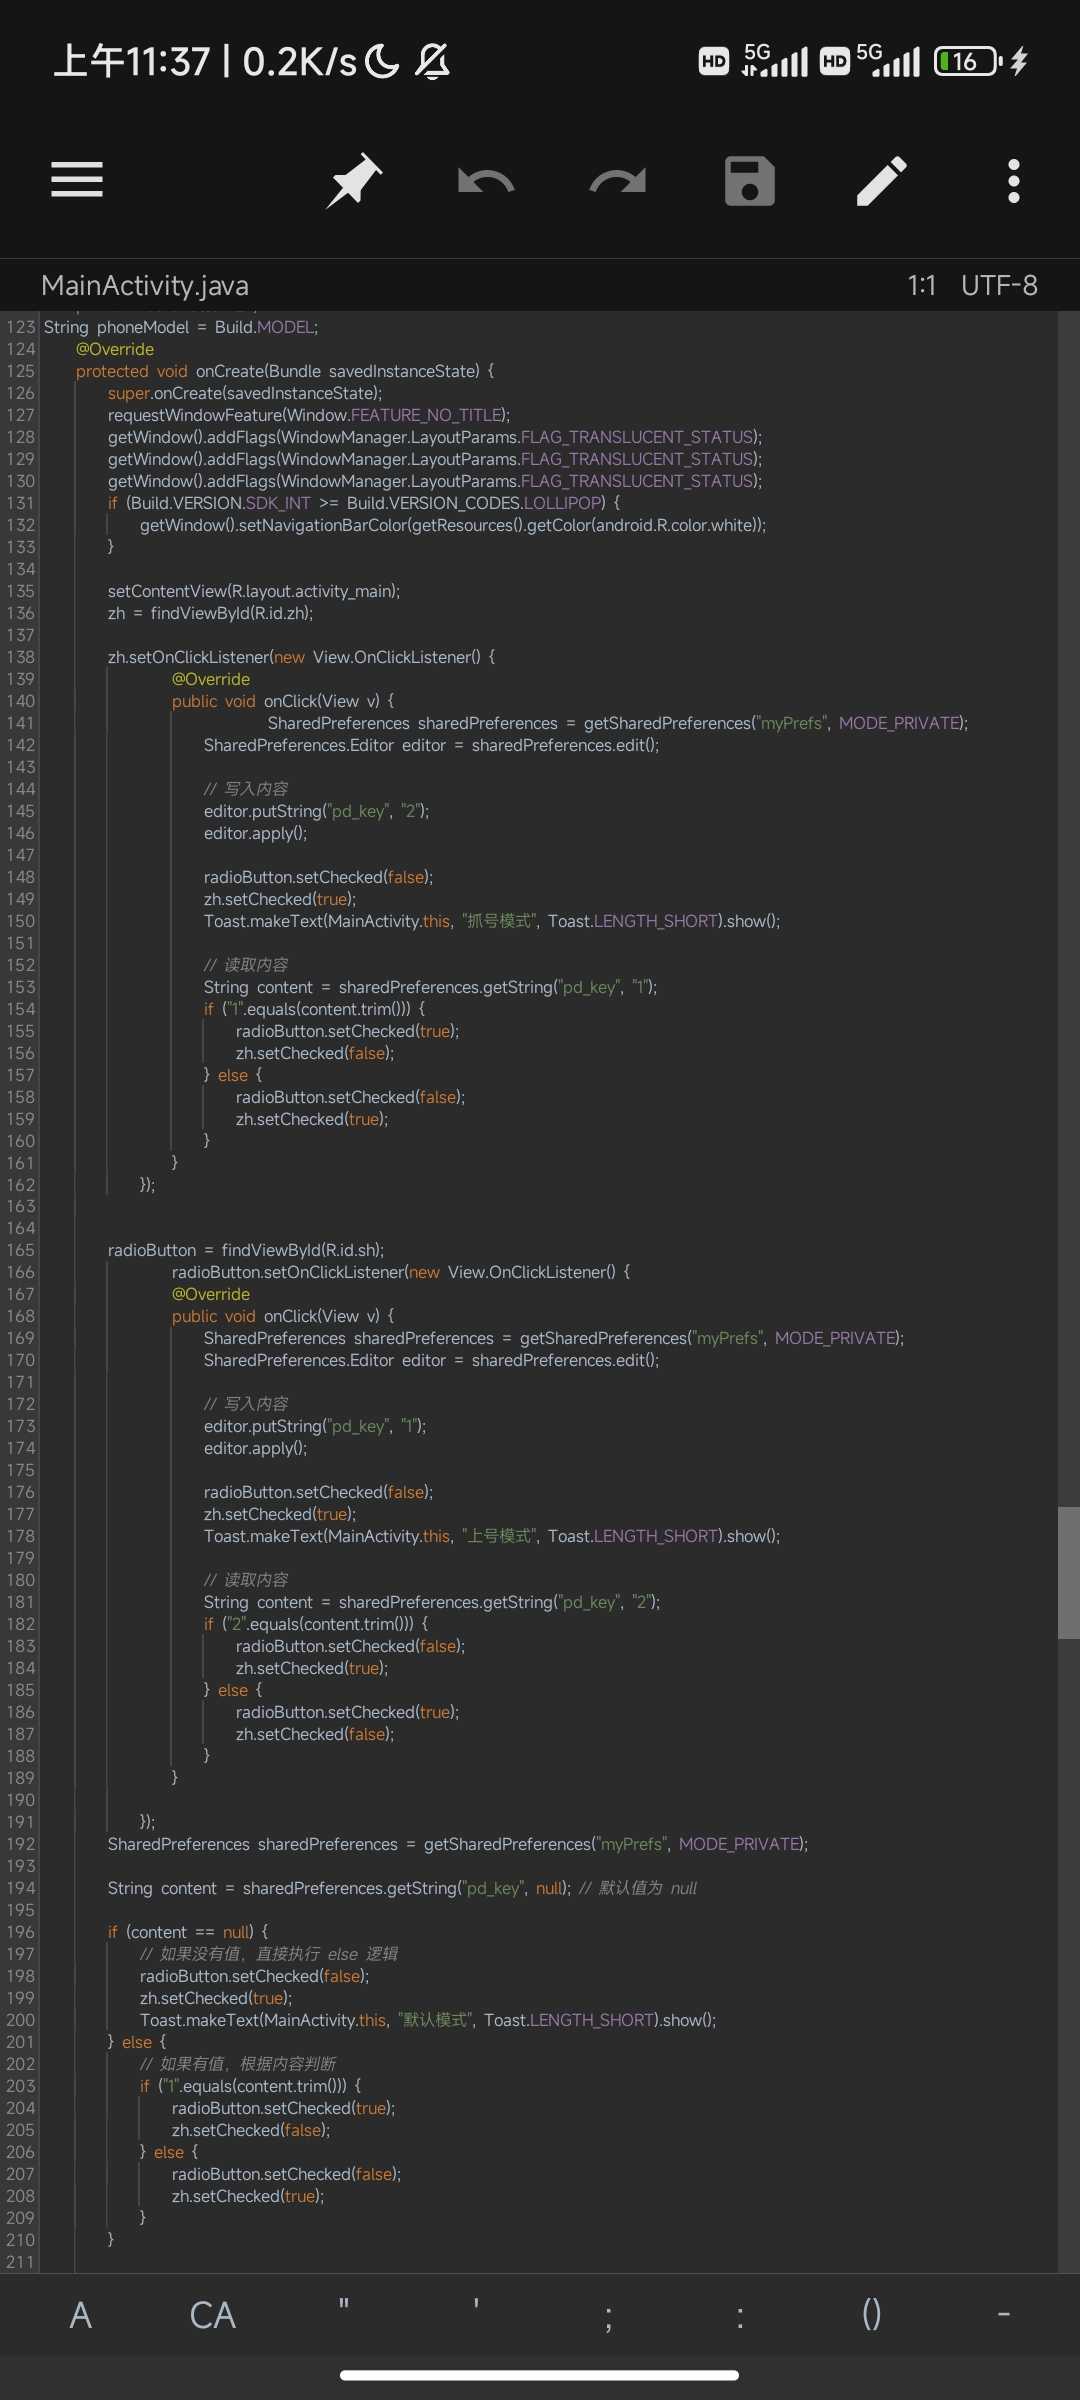Redo the last undone edit
The width and height of the screenshot is (1080, 2400).
[618, 181]
